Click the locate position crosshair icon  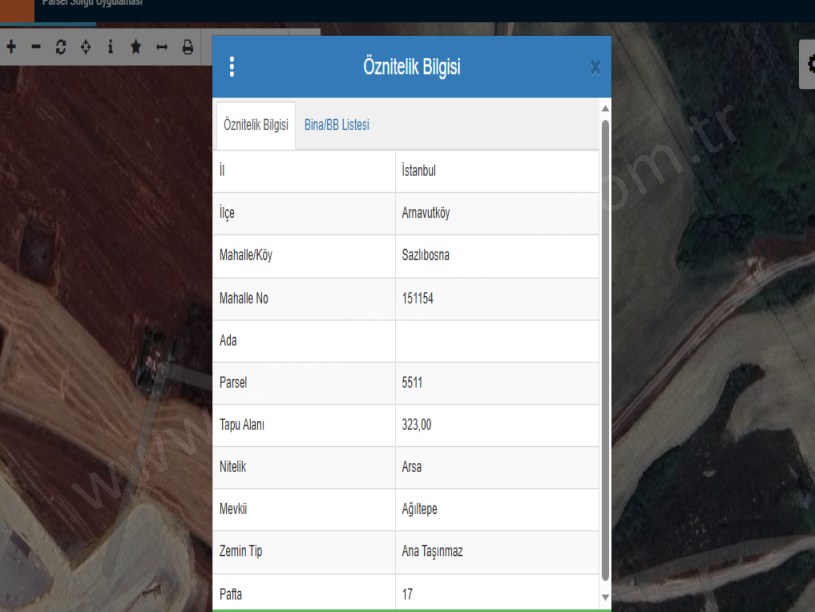pyautogui.click(x=86, y=47)
